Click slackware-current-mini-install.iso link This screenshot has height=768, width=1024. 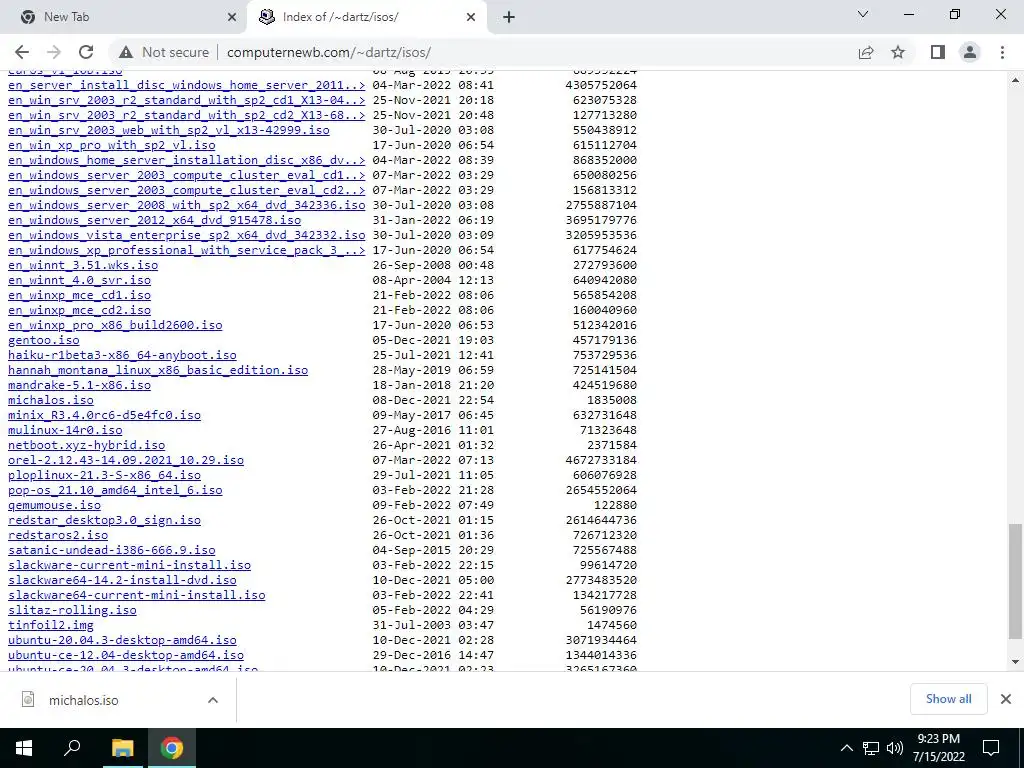[x=129, y=566]
